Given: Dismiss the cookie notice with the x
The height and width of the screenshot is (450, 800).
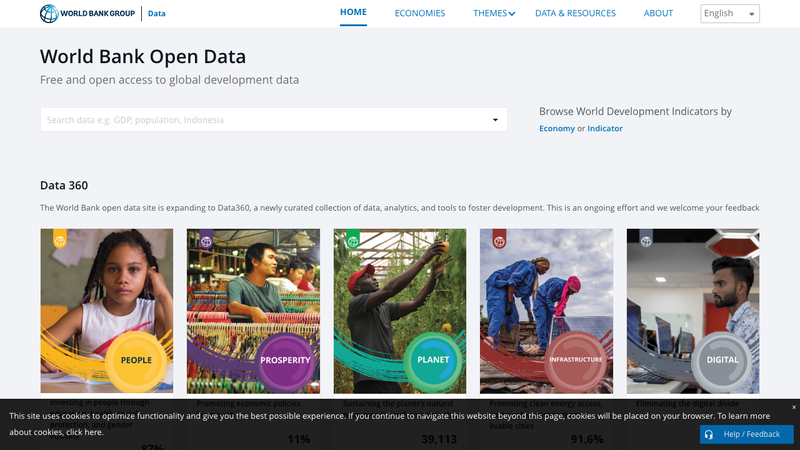Looking at the screenshot, I should point(793,407).
